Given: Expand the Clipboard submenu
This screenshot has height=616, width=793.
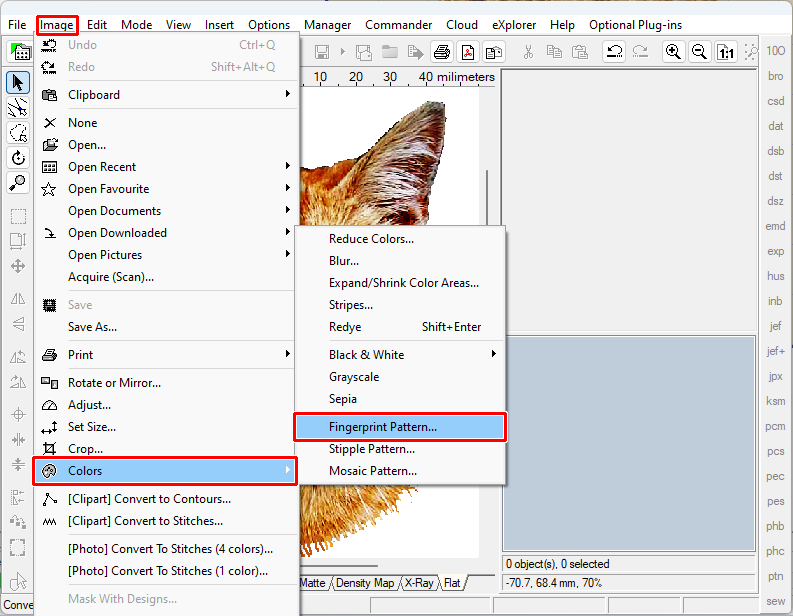Looking at the screenshot, I should pos(166,95).
